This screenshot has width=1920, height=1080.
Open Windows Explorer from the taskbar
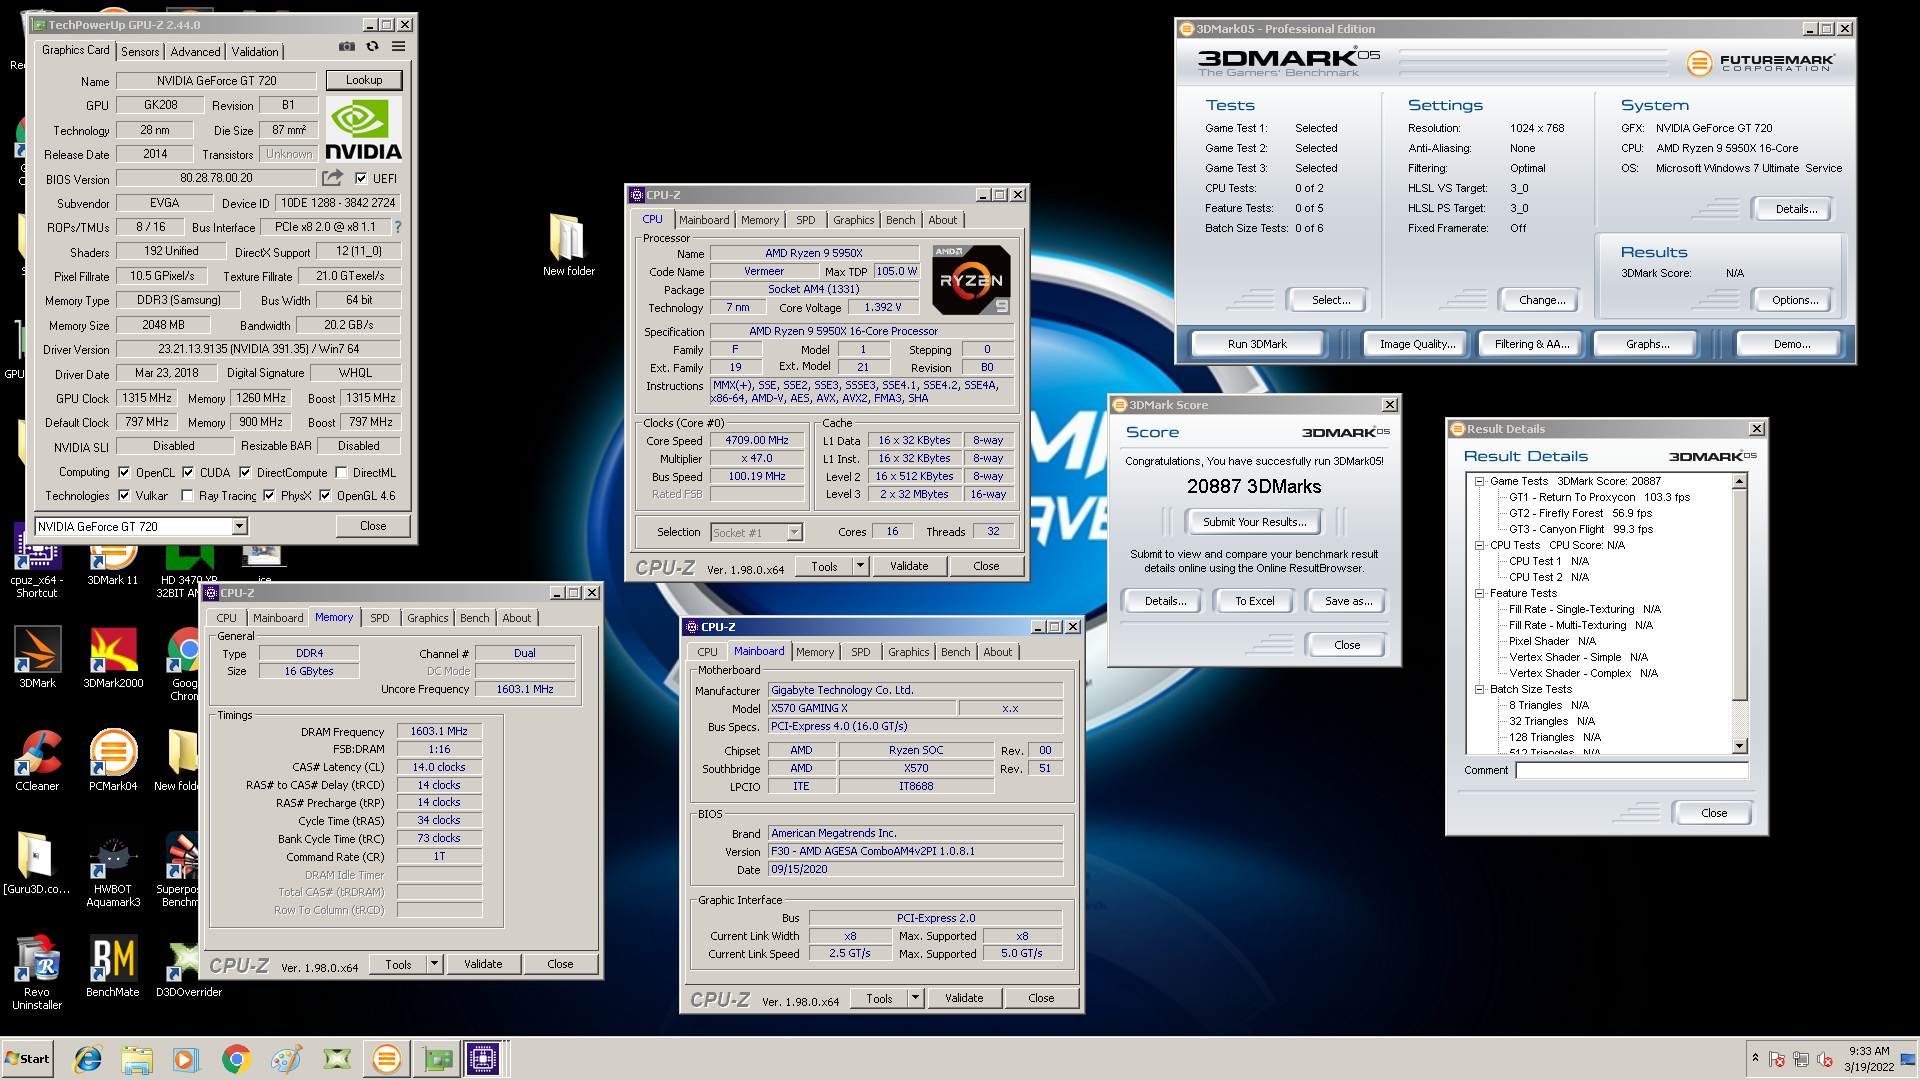click(137, 1059)
